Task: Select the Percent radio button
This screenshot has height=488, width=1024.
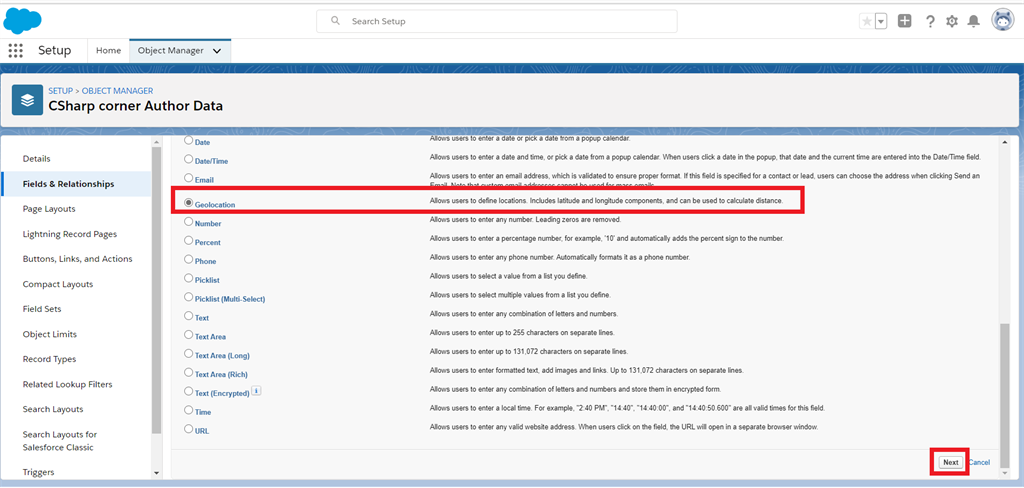Action: coord(189,240)
